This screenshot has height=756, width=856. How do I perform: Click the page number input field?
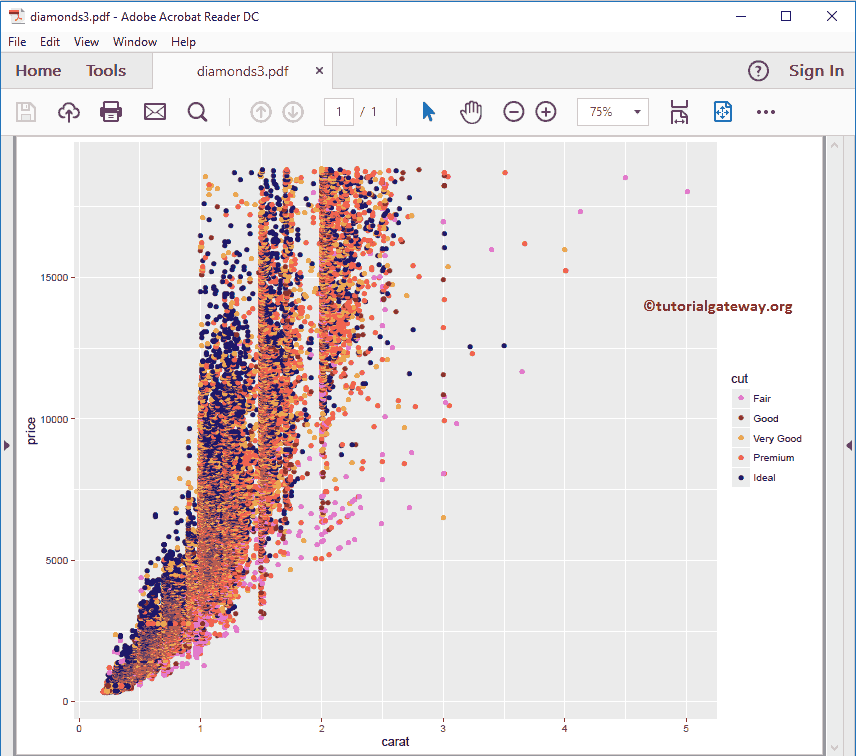[x=339, y=112]
